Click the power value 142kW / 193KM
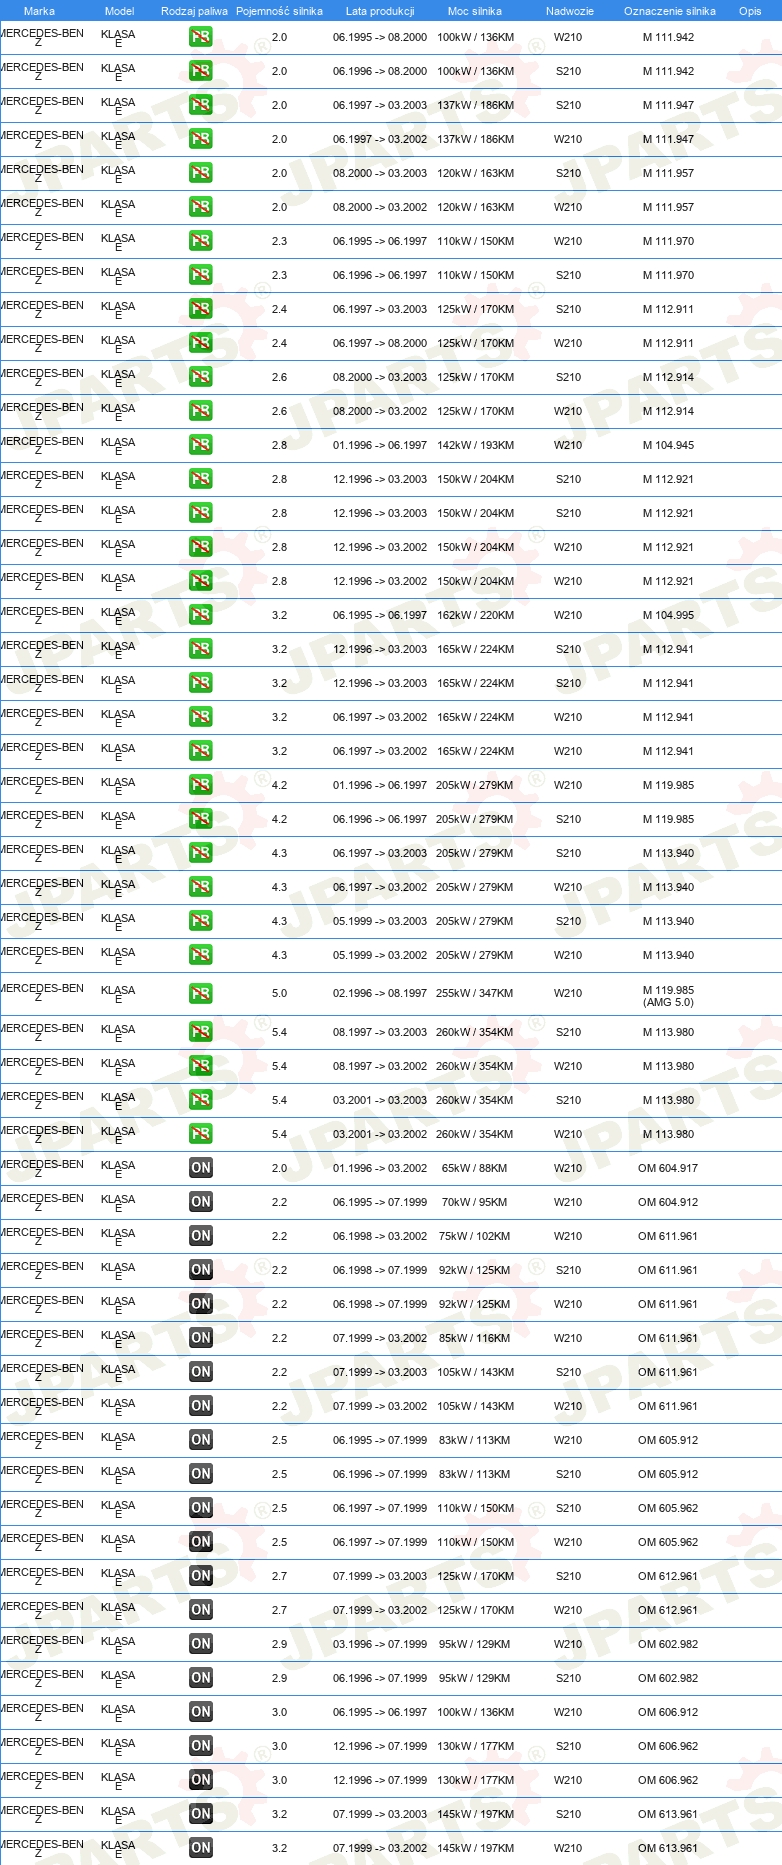This screenshot has width=782, height=1865. tap(475, 445)
